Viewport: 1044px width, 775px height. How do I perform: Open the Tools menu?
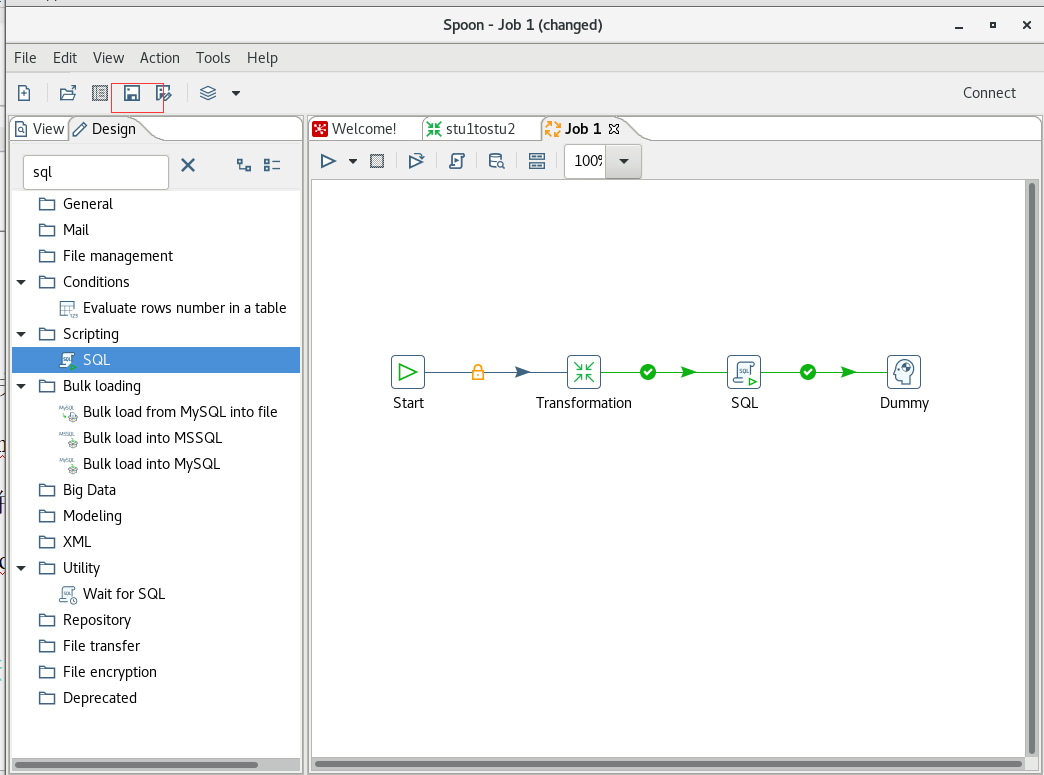pos(213,58)
